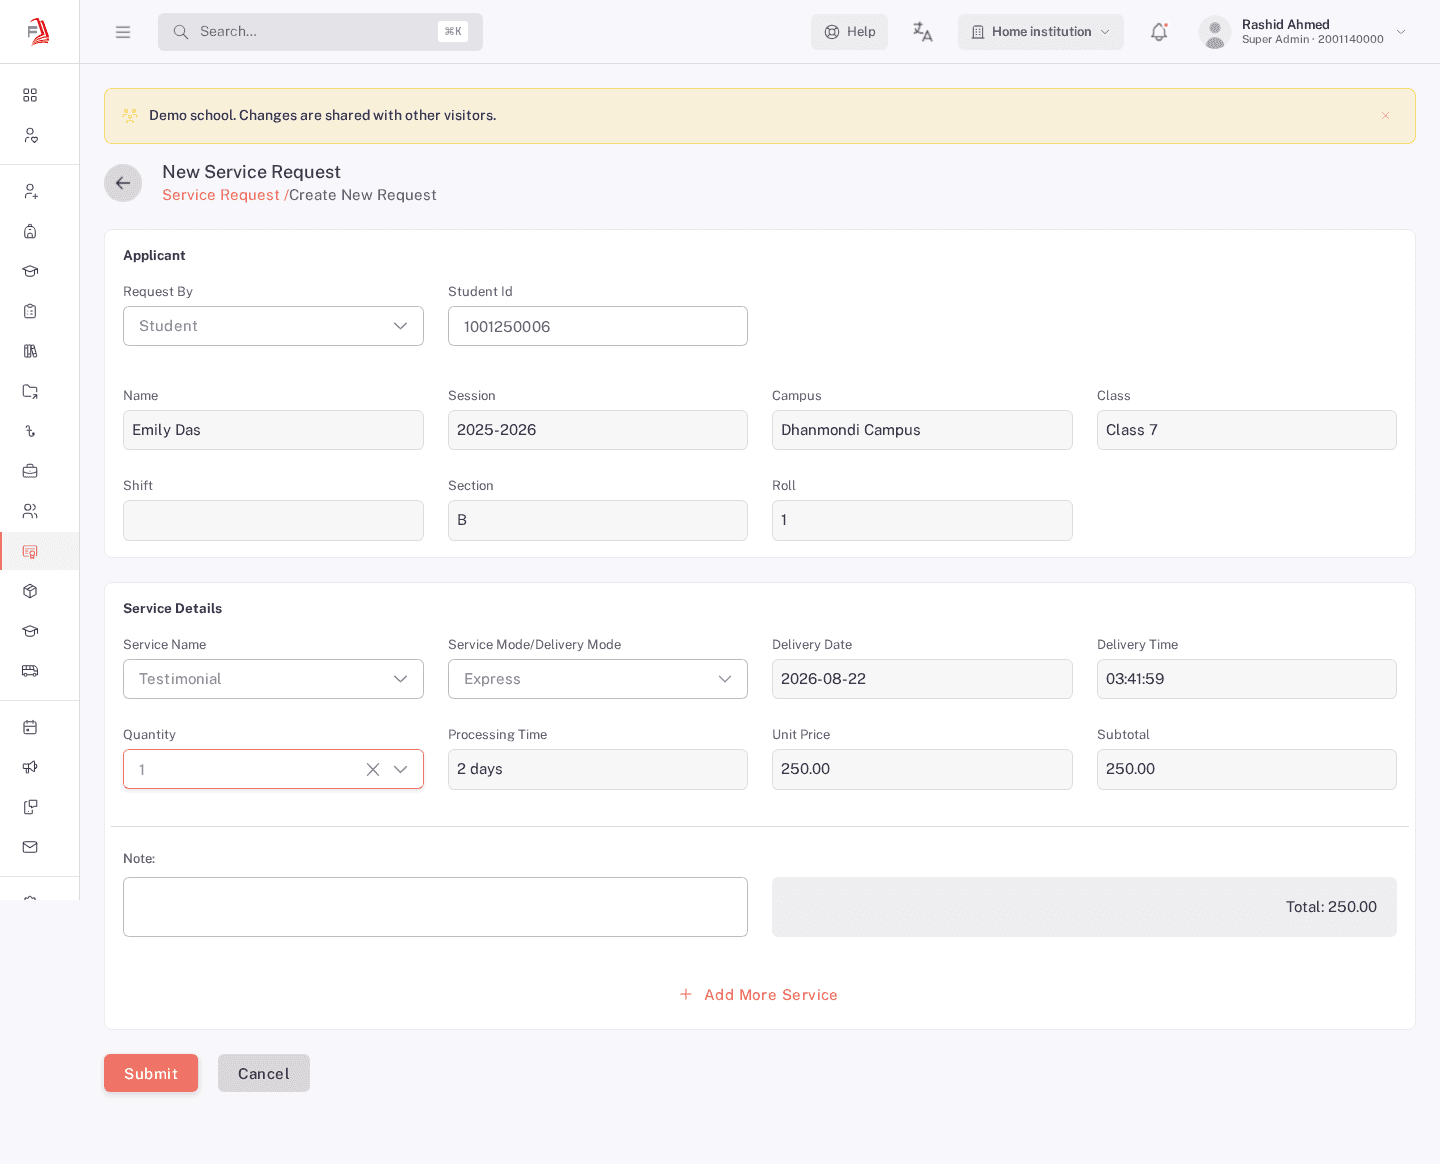Open the megaphone announcements icon
Viewport: 1440px width, 1164px height.
[x=30, y=767]
